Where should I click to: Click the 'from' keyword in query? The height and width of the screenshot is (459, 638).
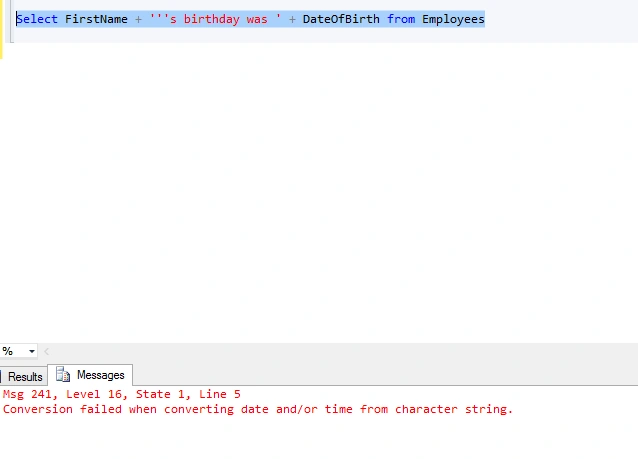pos(401,19)
